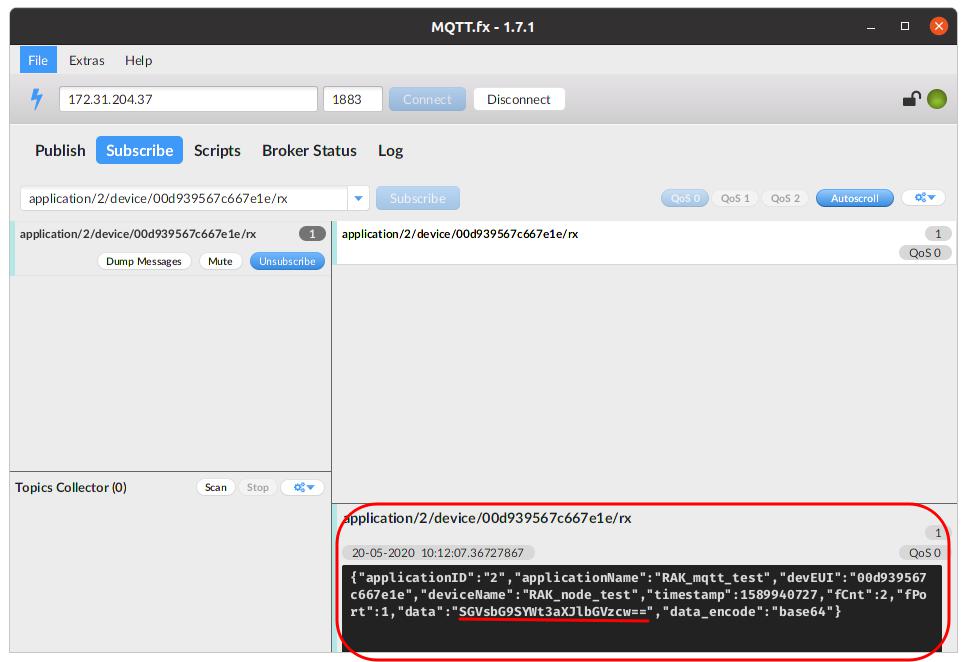Mute the subscribed topic

pos(220,261)
